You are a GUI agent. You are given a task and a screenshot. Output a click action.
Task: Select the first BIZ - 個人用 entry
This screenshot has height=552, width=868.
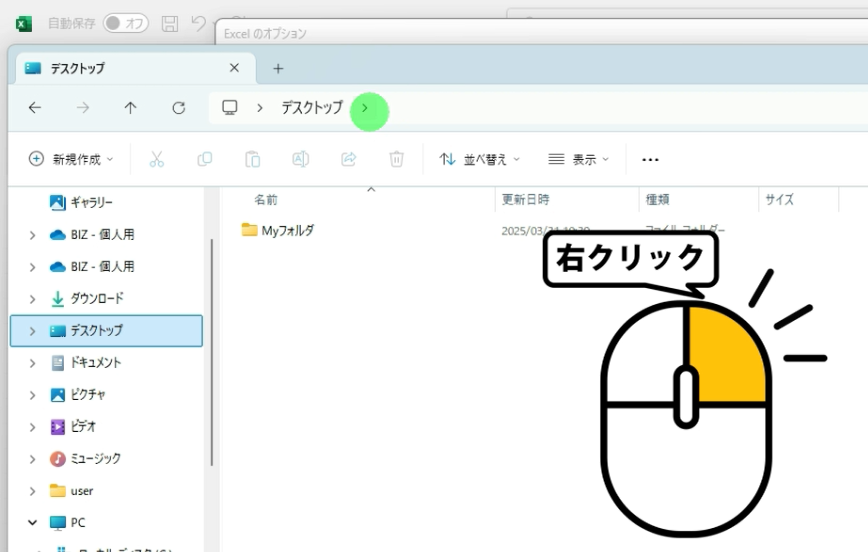coord(92,235)
